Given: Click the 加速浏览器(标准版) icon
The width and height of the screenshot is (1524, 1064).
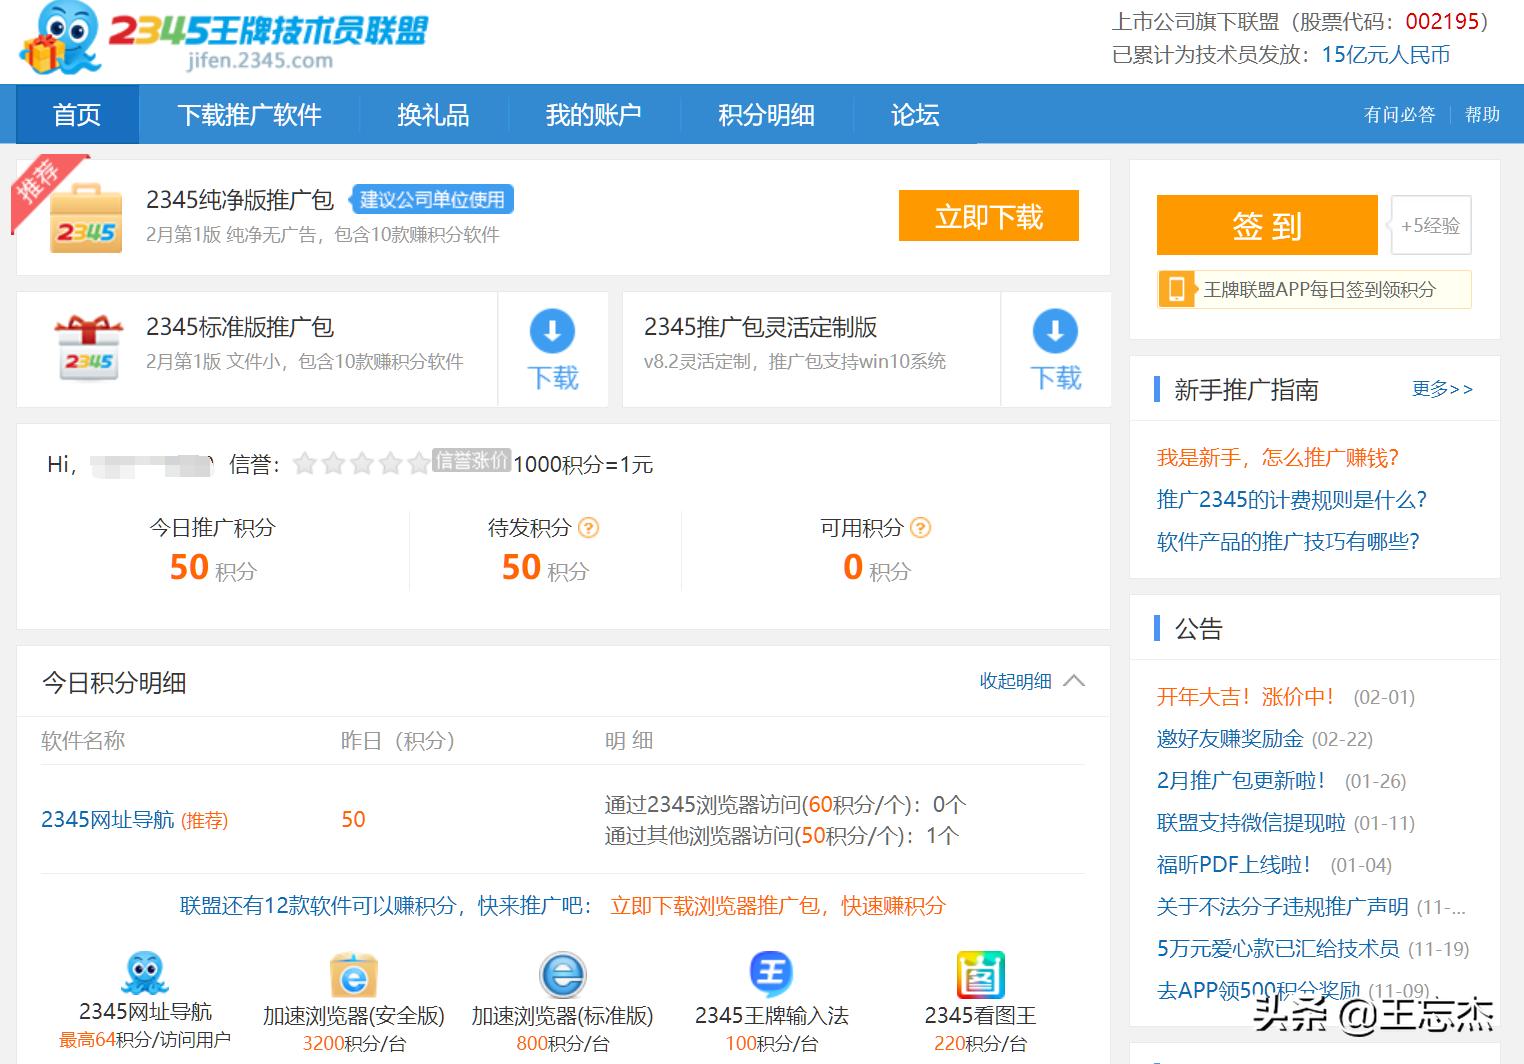Looking at the screenshot, I should click(x=561, y=975).
